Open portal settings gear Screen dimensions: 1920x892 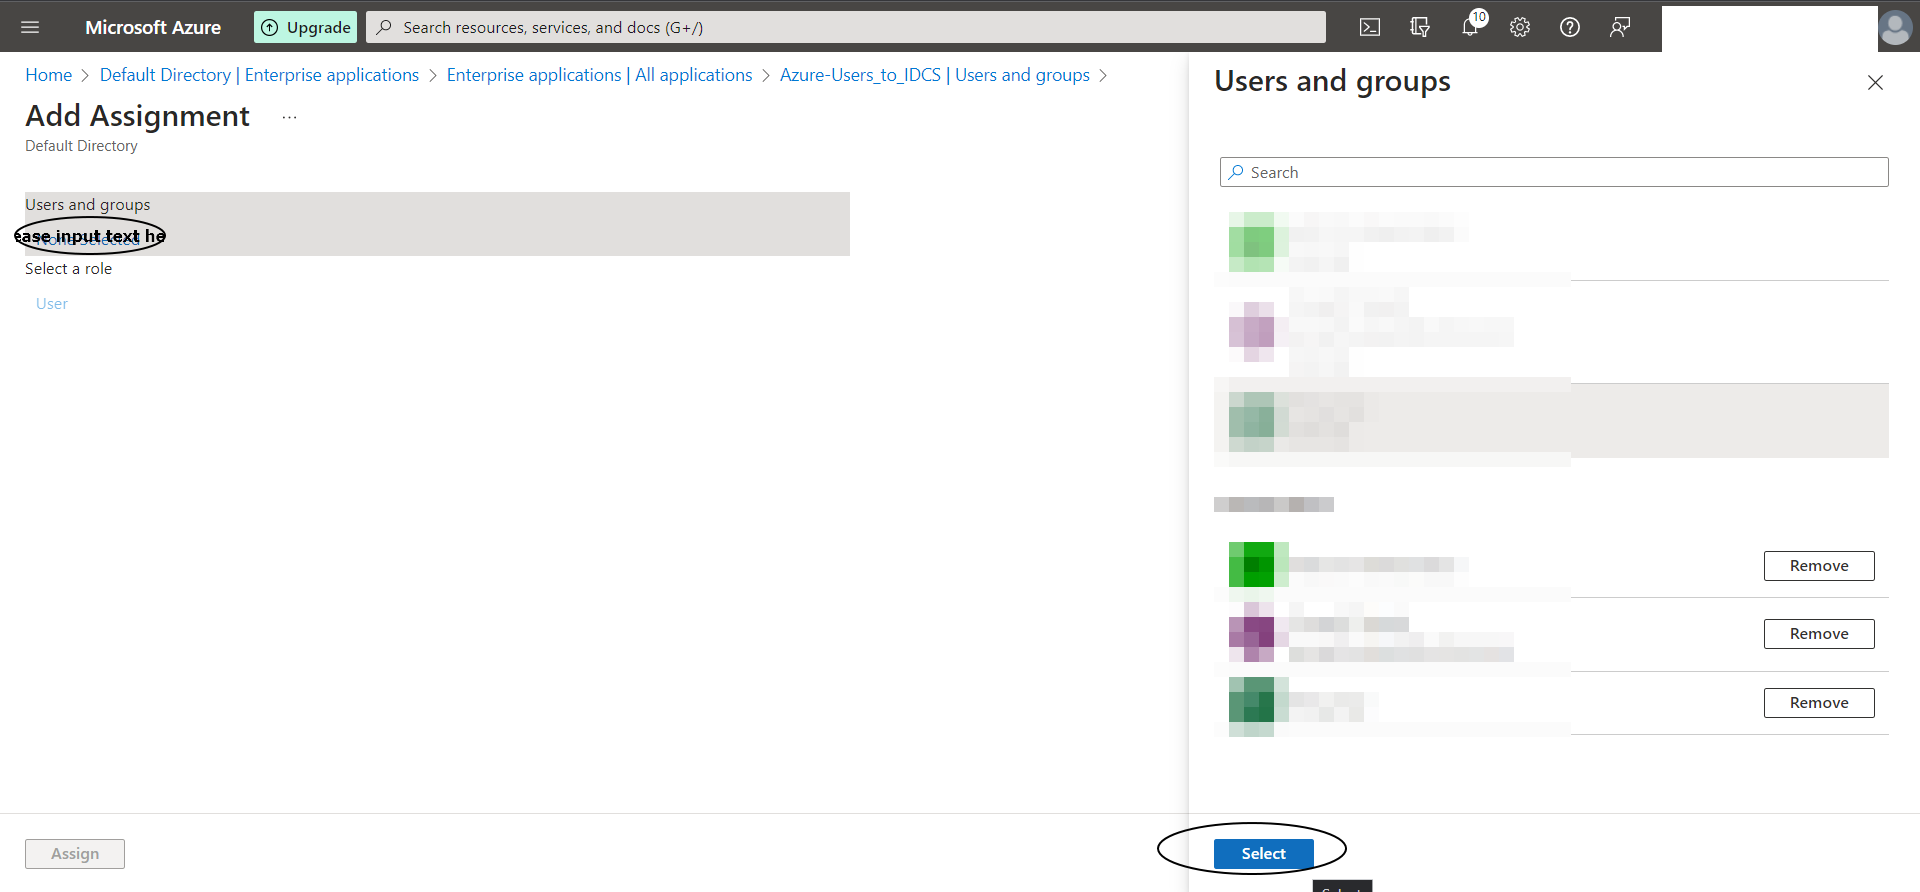pyautogui.click(x=1520, y=27)
